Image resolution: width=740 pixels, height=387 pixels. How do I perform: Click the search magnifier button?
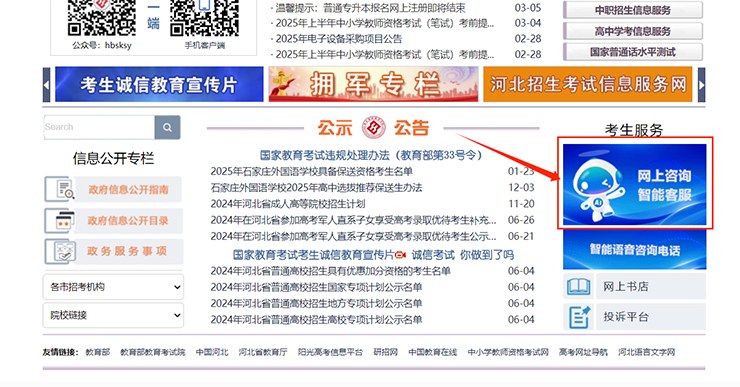(x=167, y=127)
